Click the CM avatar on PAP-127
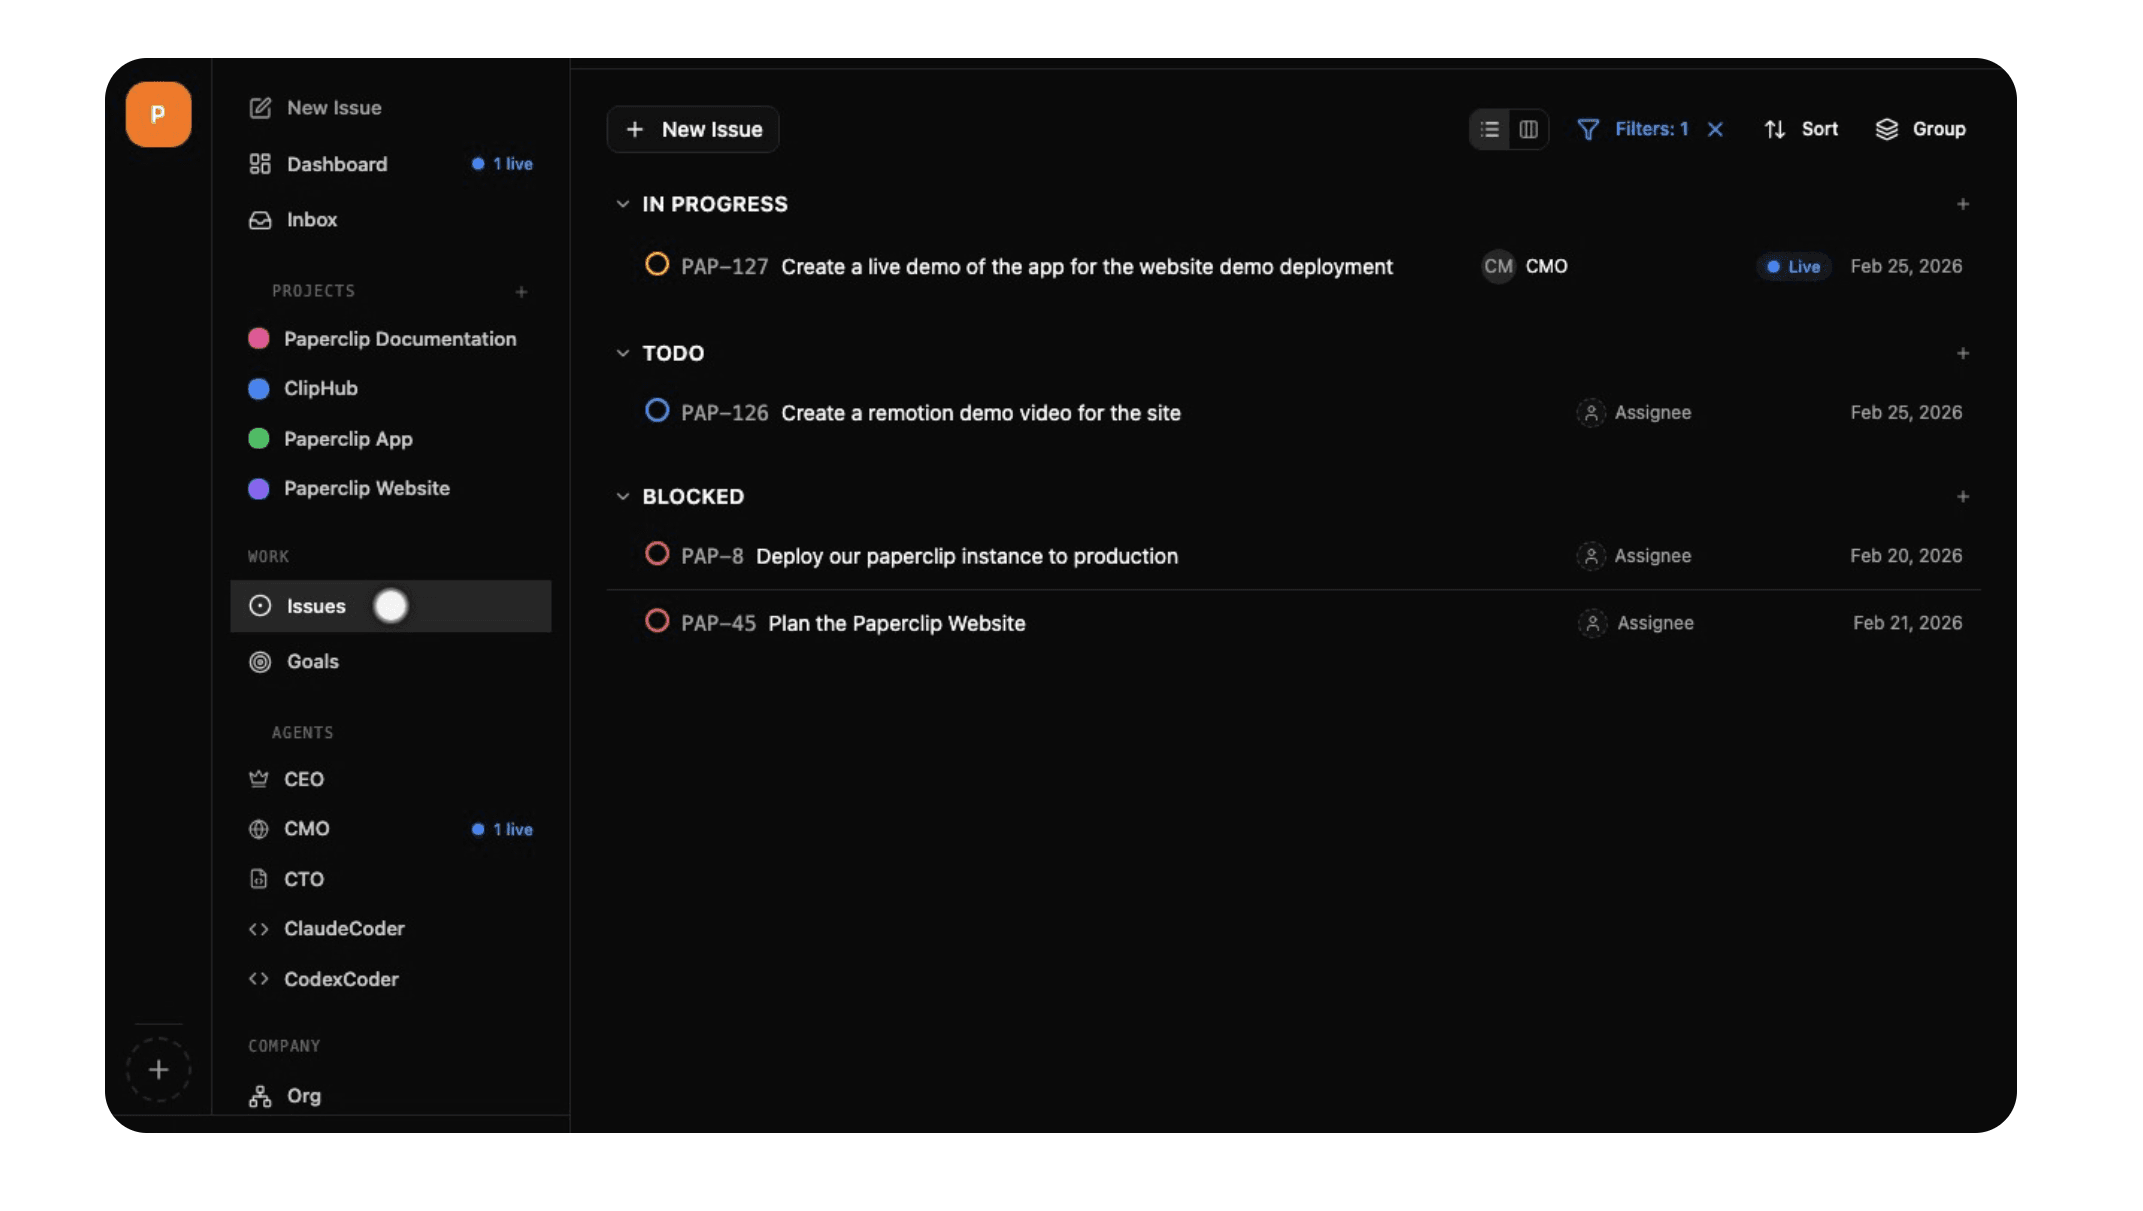This screenshot has height=1211, width=2143. click(x=1498, y=266)
